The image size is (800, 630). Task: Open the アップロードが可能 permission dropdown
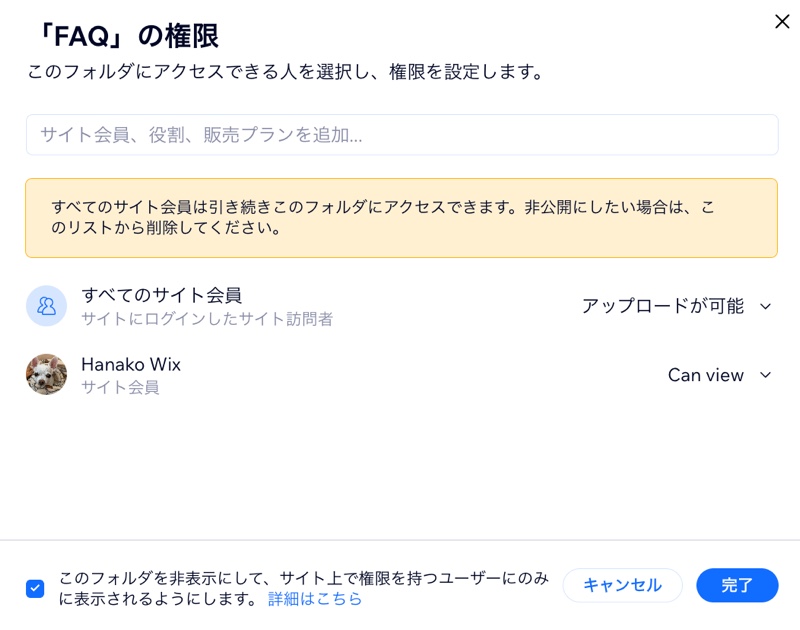click(x=677, y=306)
